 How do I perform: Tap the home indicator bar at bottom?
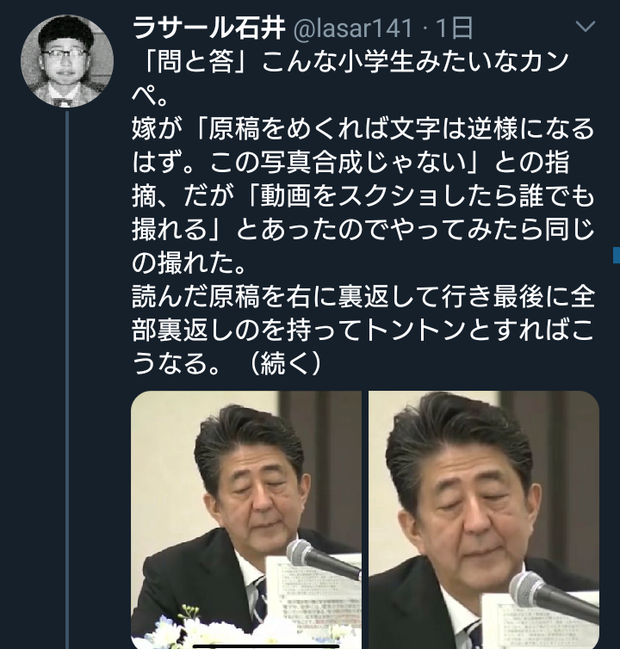pyautogui.click(x=266, y=646)
